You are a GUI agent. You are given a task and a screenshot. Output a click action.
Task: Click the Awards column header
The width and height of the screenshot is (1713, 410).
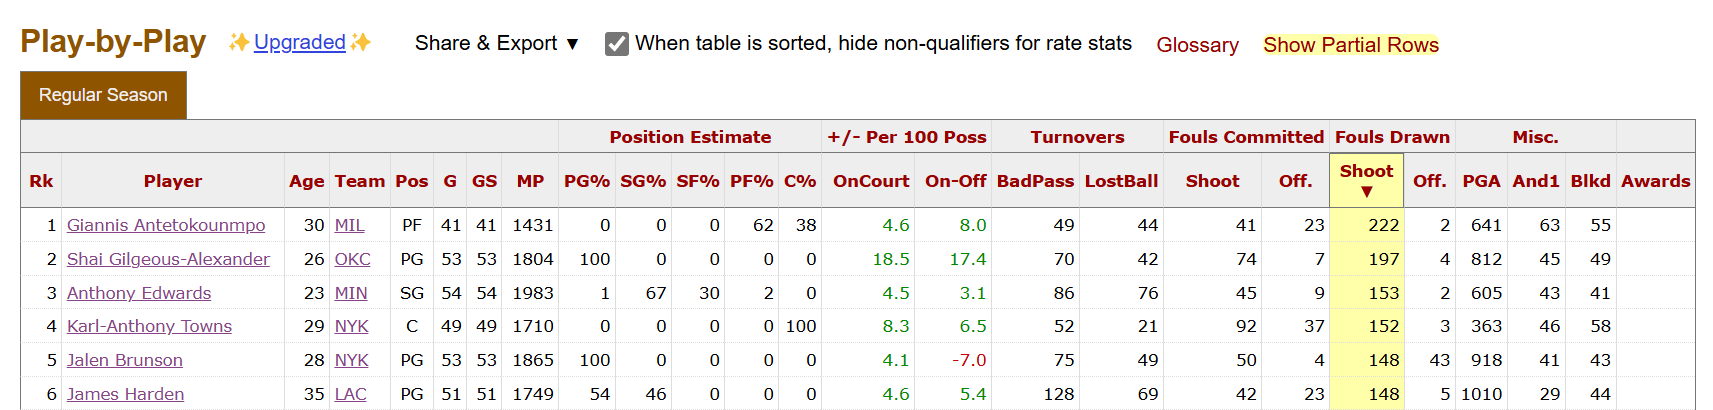tap(1655, 181)
